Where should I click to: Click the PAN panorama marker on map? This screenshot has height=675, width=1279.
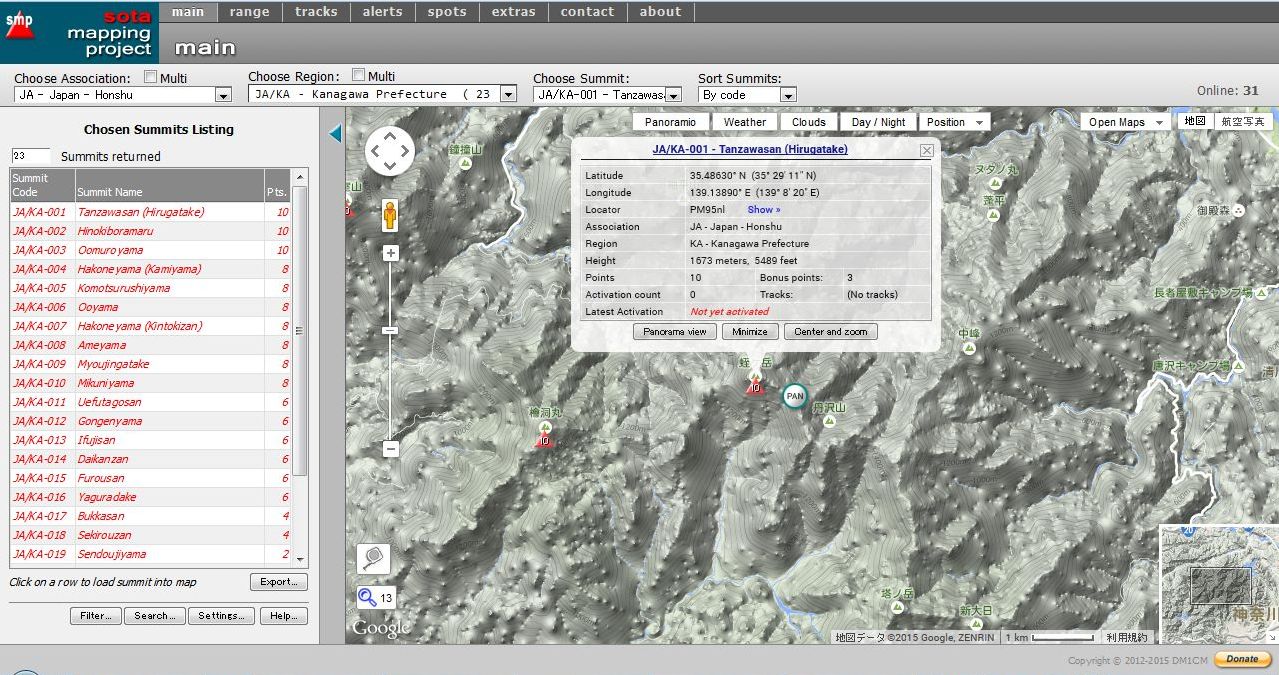point(795,396)
